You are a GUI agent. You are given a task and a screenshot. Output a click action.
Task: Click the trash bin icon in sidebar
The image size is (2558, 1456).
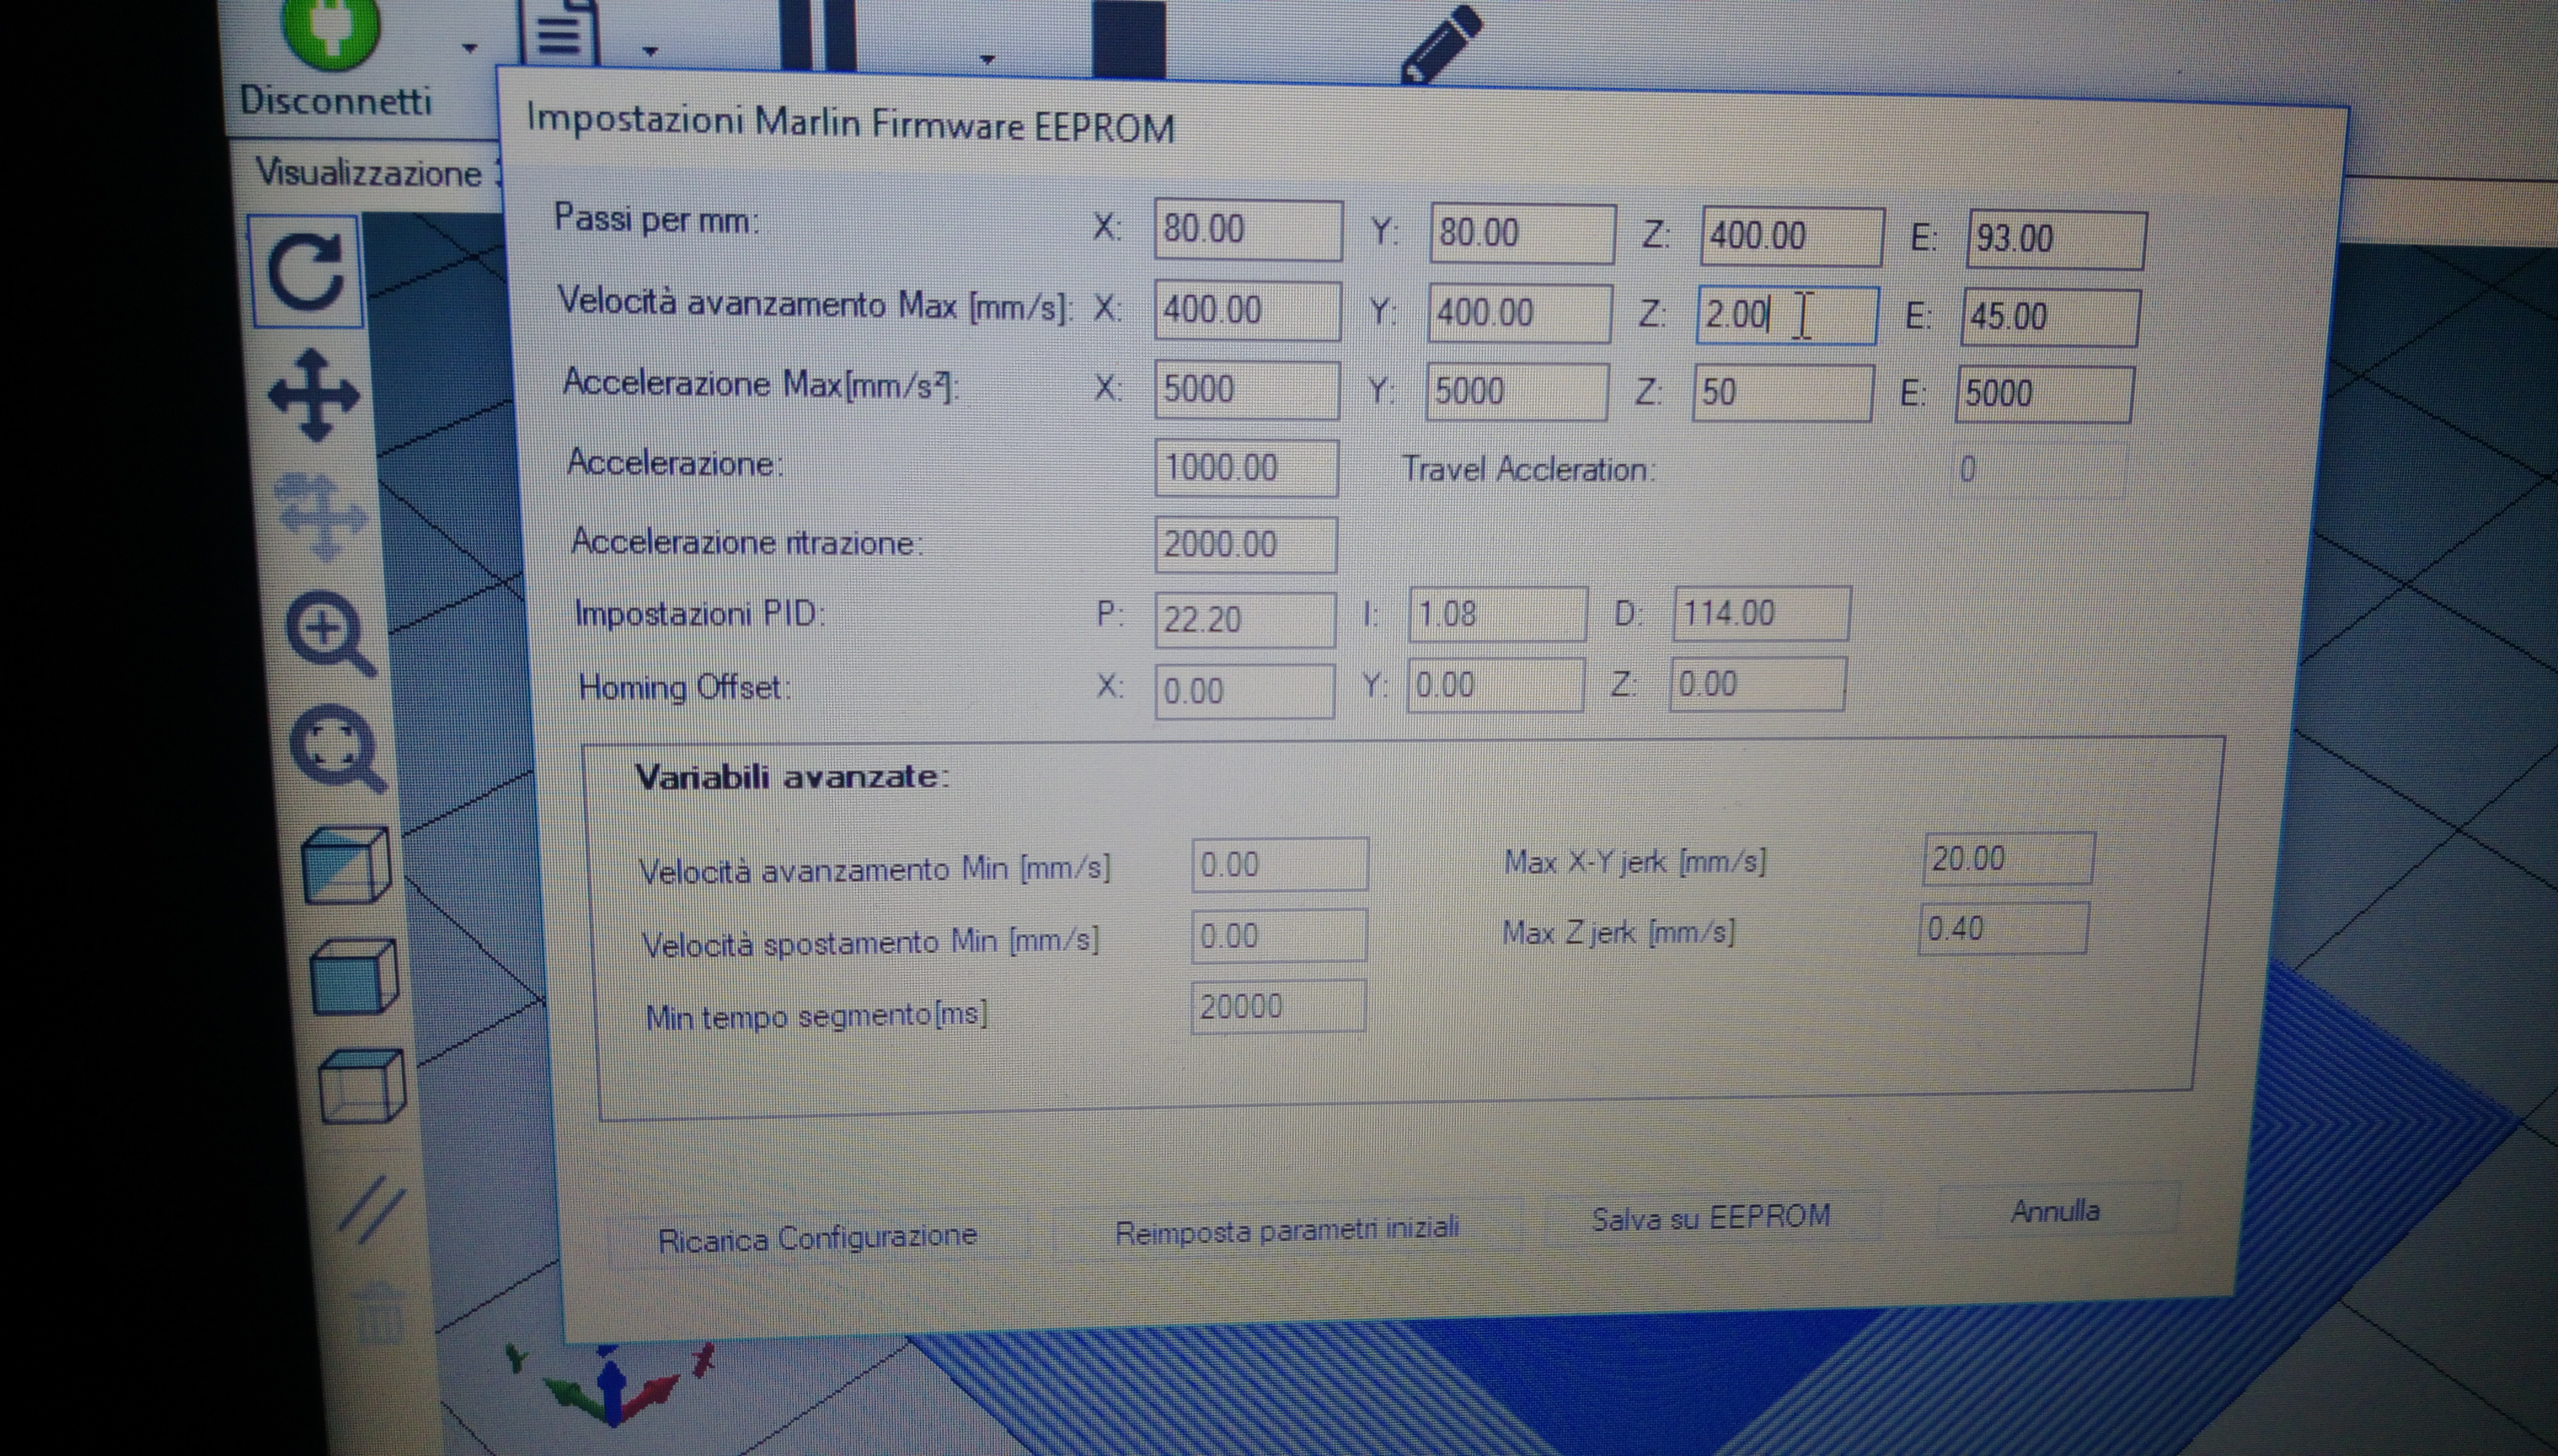[379, 1313]
